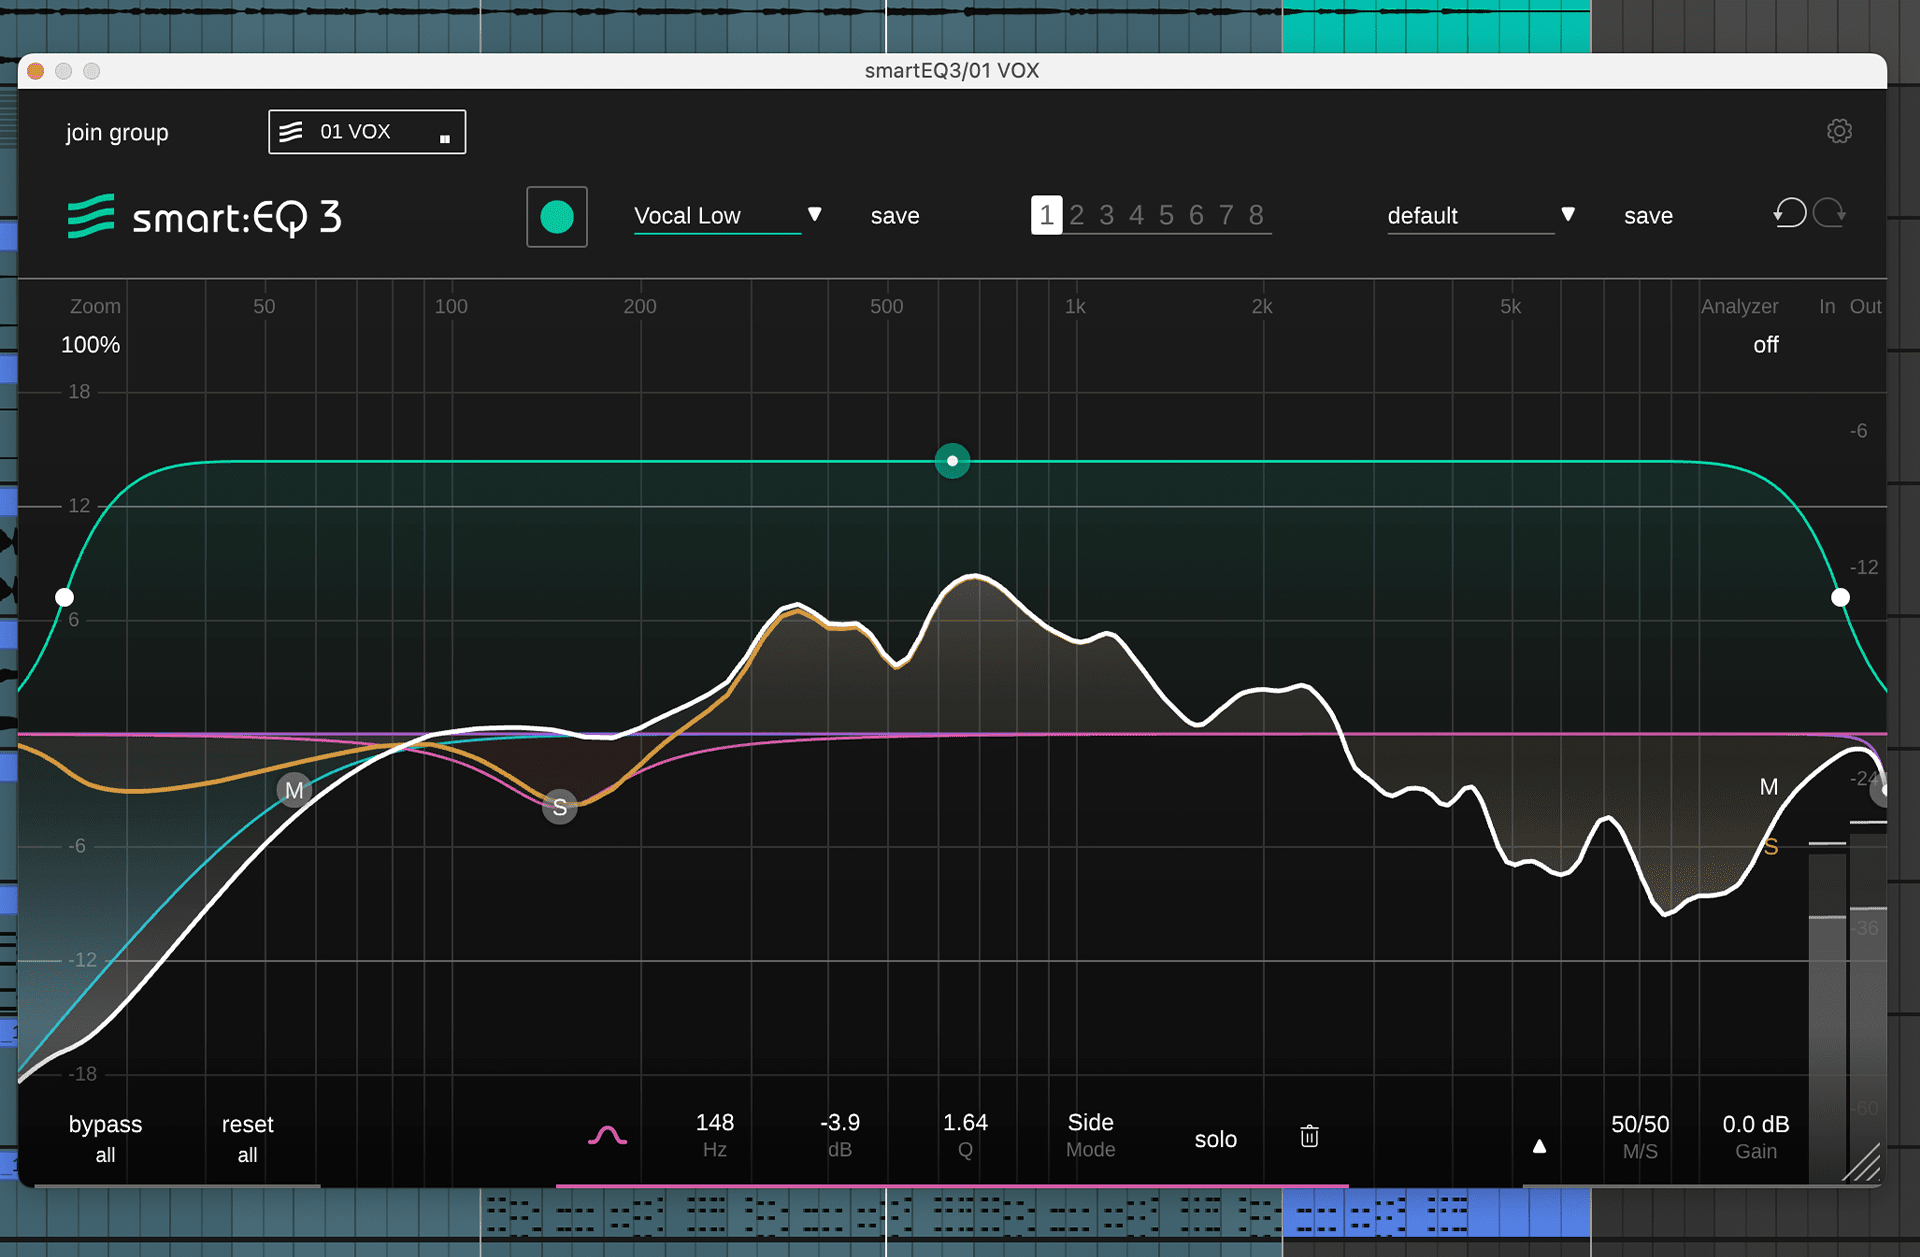Switch to state slot 4
Image resolution: width=1920 pixels, height=1257 pixels.
coord(1137,215)
